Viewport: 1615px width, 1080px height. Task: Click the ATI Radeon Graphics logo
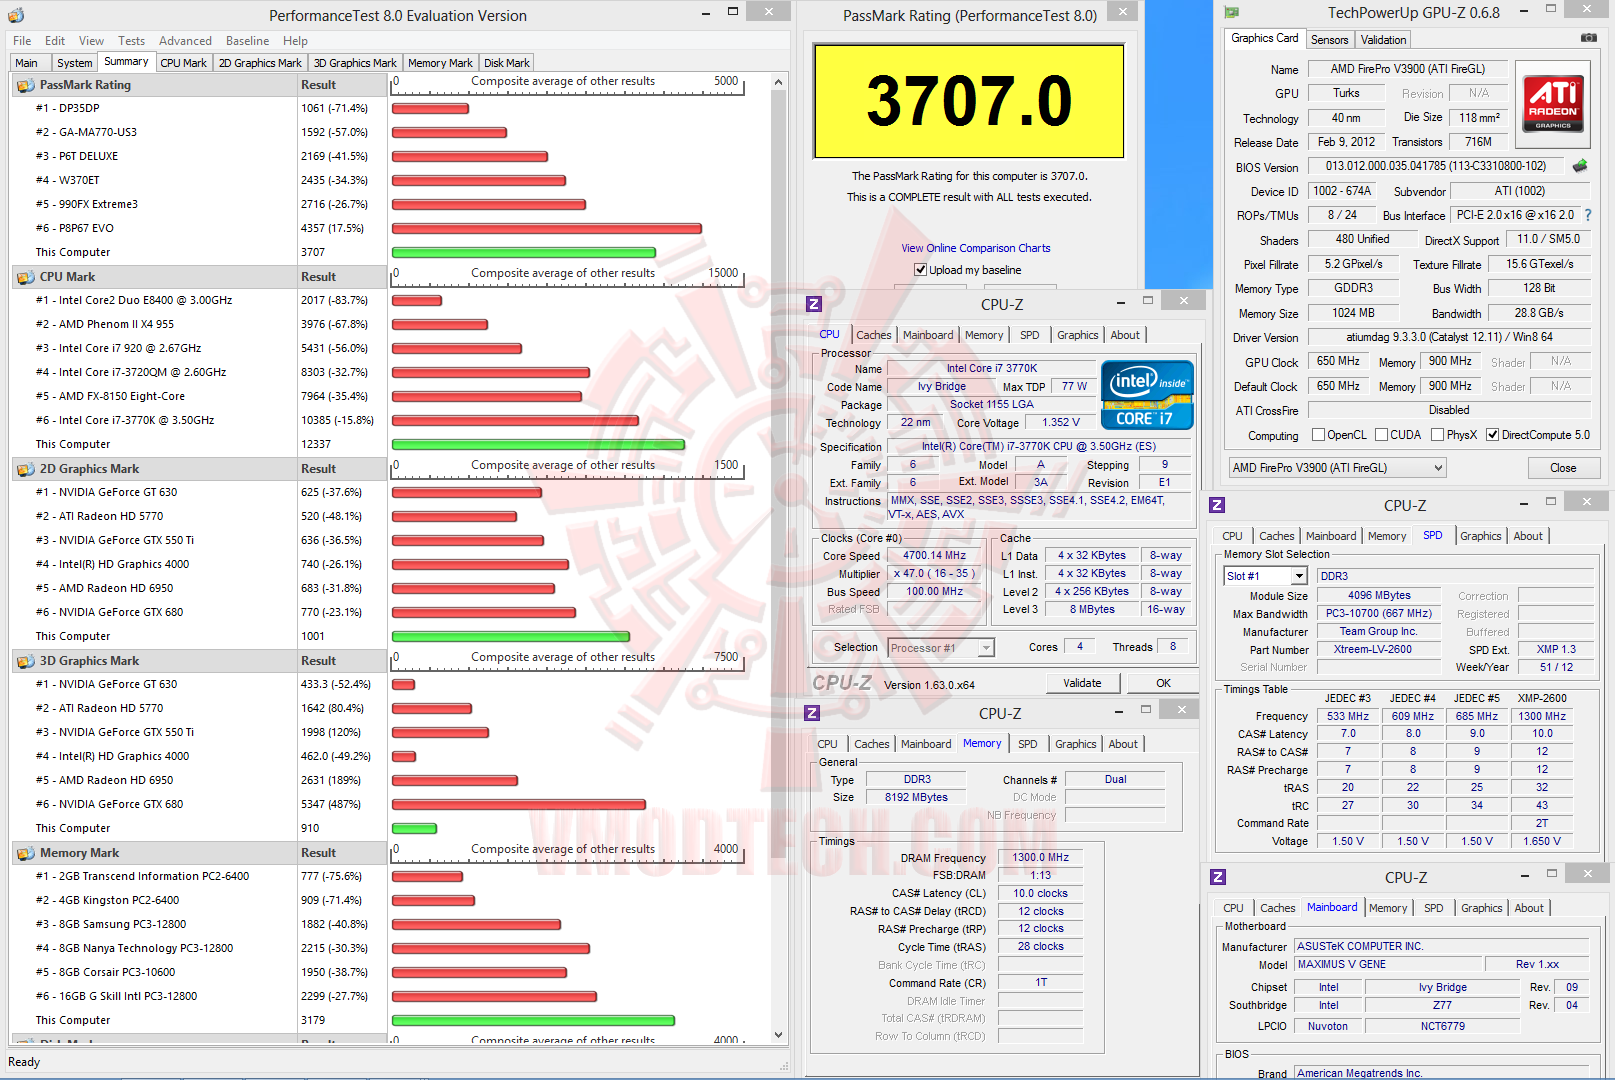[1553, 102]
